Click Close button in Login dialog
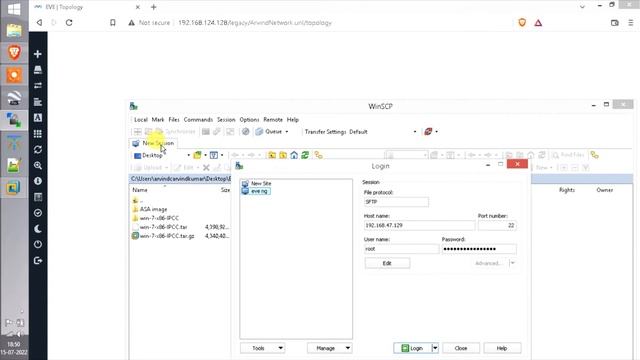 click(x=461, y=348)
